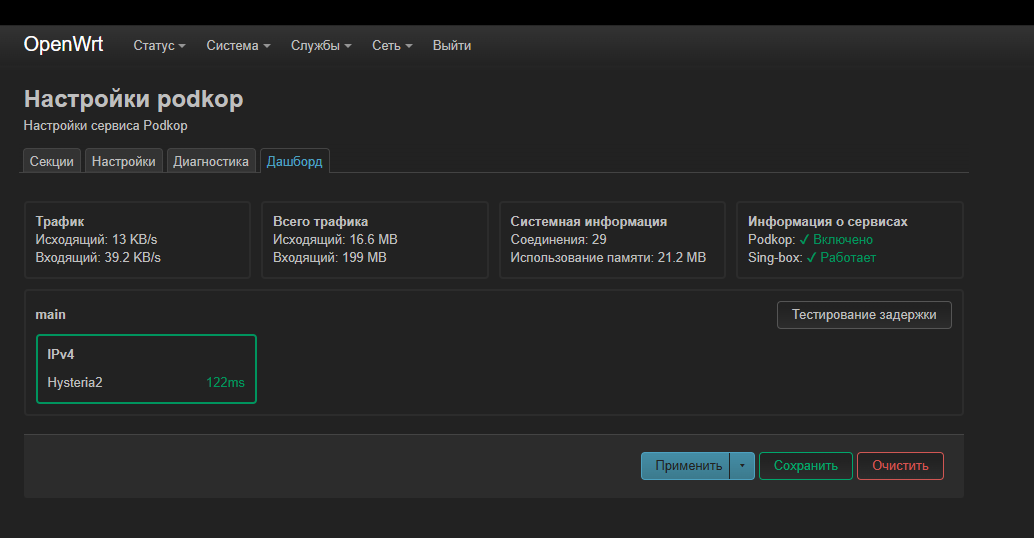1034x538 pixels.
Task: Click the 122ms latency value
Action: point(225,382)
